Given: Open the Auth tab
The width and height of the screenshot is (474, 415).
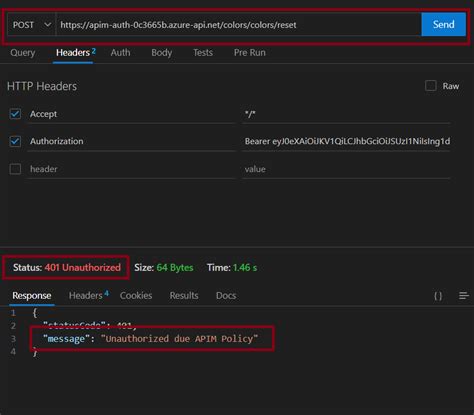Looking at the screenshot, I should 120,53.
